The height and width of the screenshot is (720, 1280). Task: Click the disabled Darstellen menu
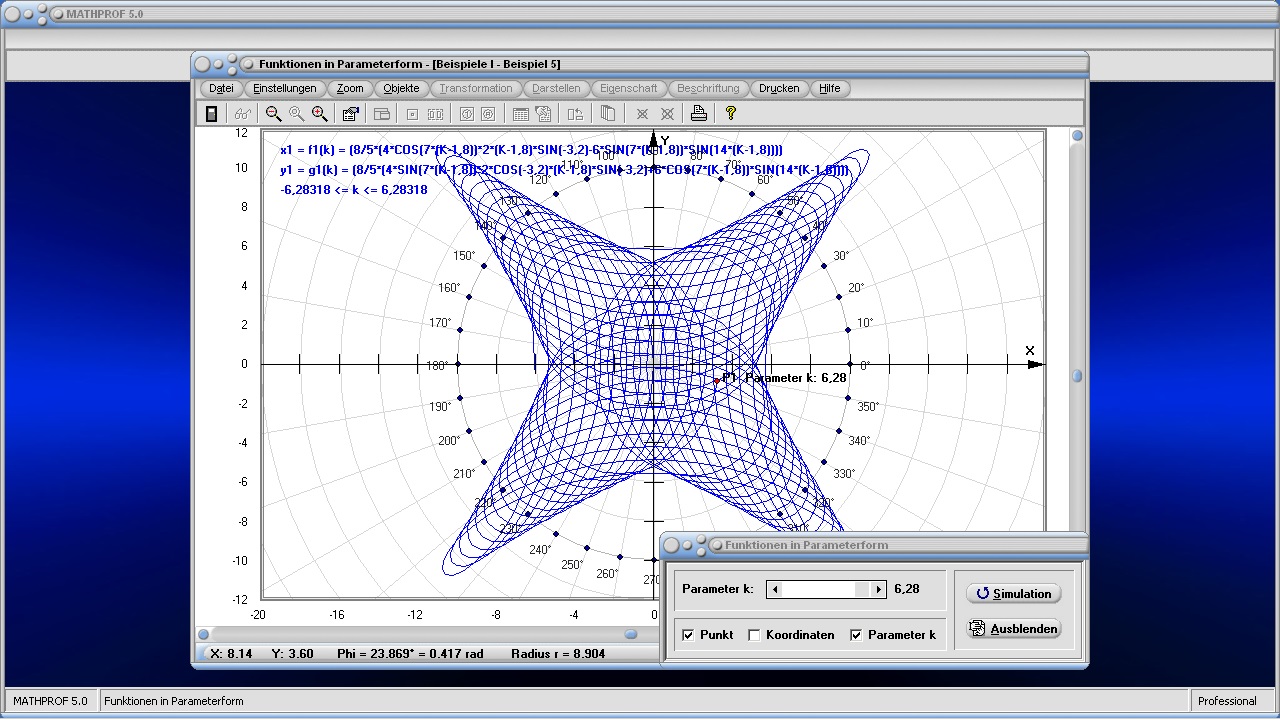click(x=556, y=88)
